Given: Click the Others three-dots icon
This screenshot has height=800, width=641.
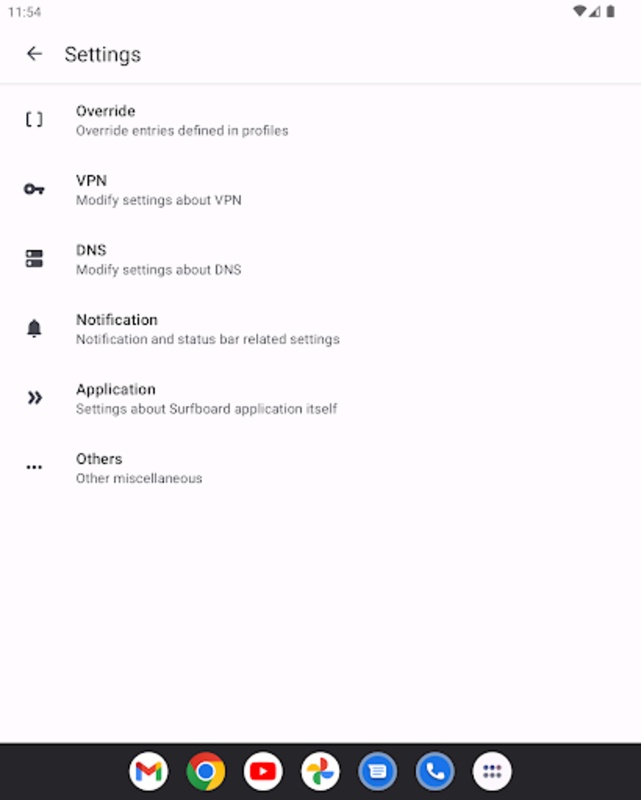Looking at the screenshot, I should (34, 467).
